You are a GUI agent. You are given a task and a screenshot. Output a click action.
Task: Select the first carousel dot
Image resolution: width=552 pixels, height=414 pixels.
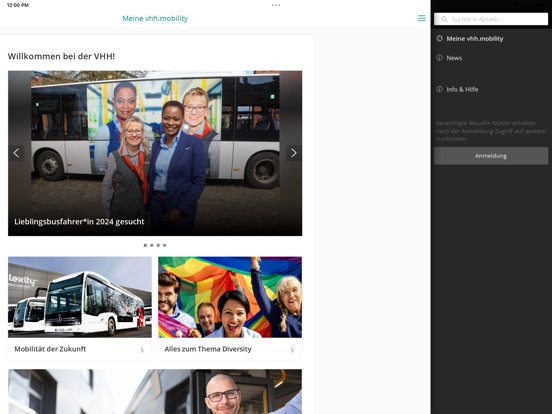pyautogui.click(x=145, y=245)
